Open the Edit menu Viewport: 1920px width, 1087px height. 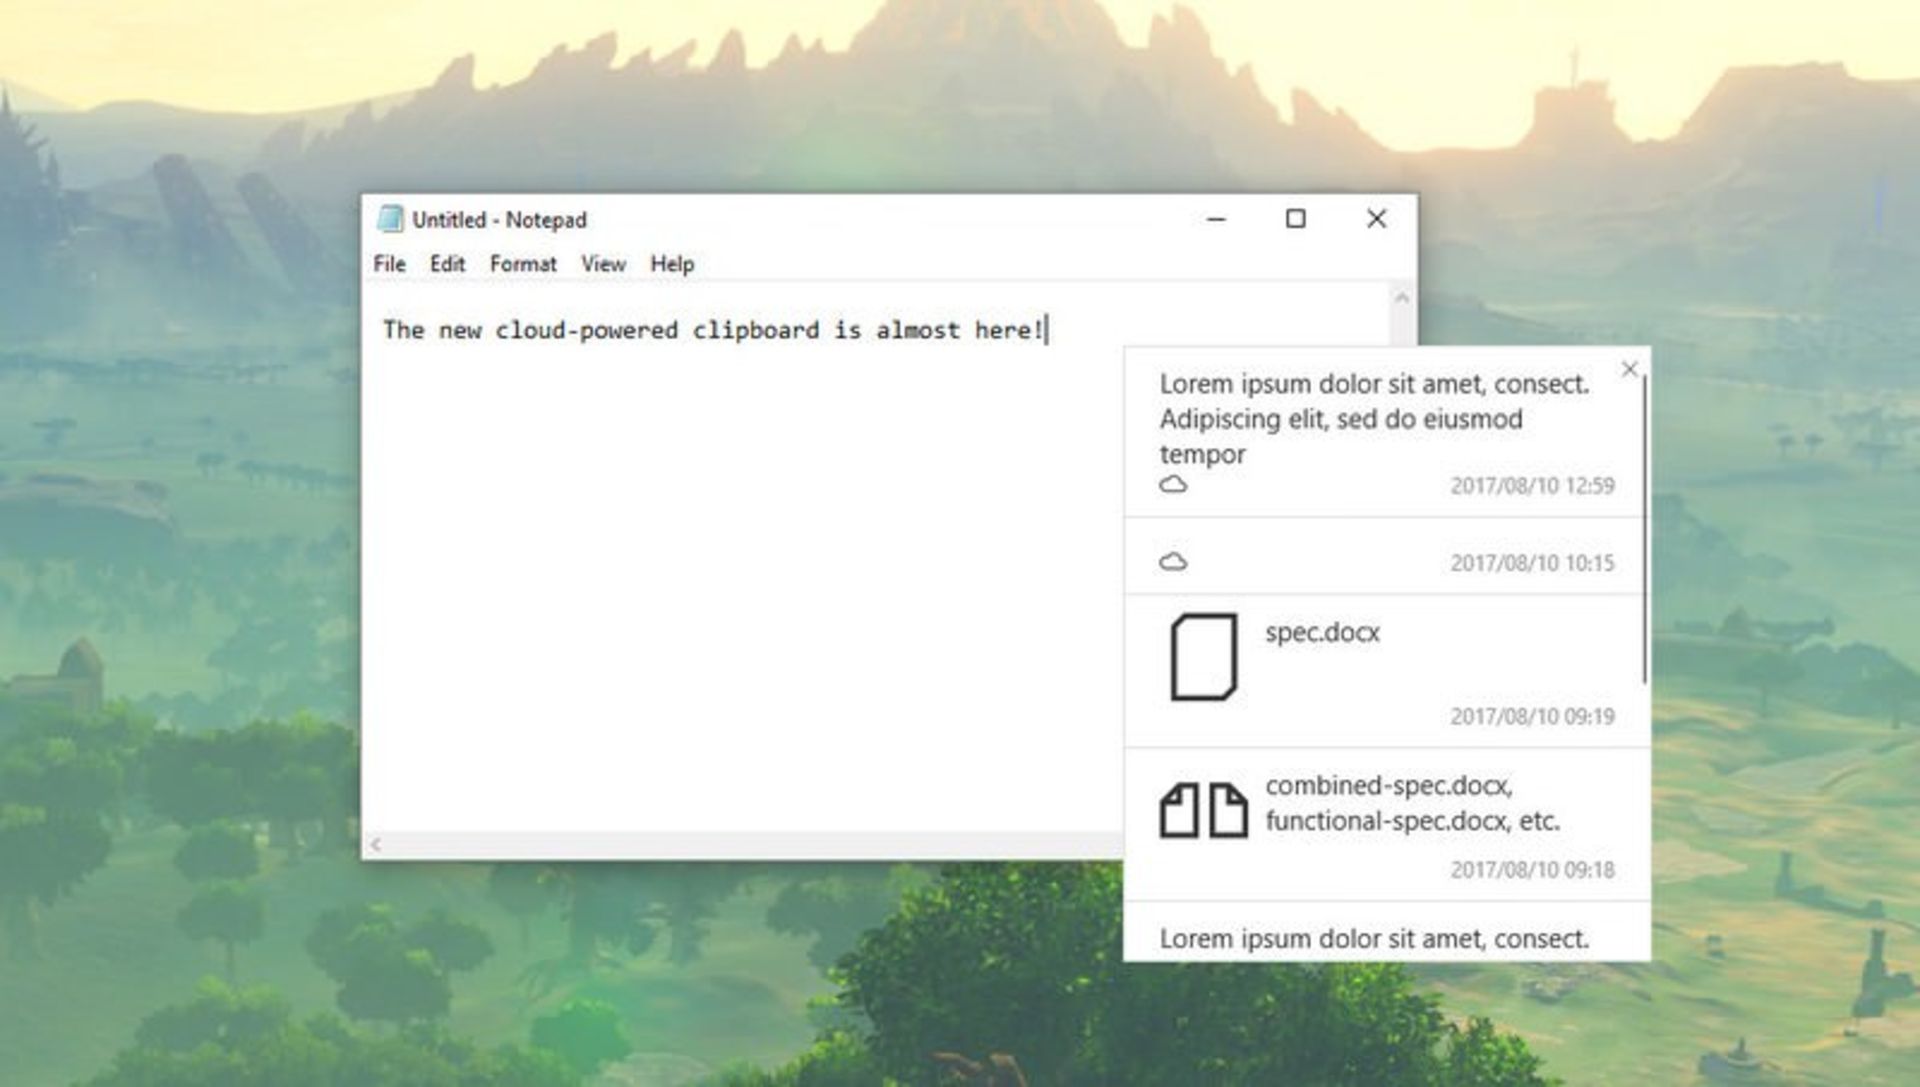[x=447, y=264]
